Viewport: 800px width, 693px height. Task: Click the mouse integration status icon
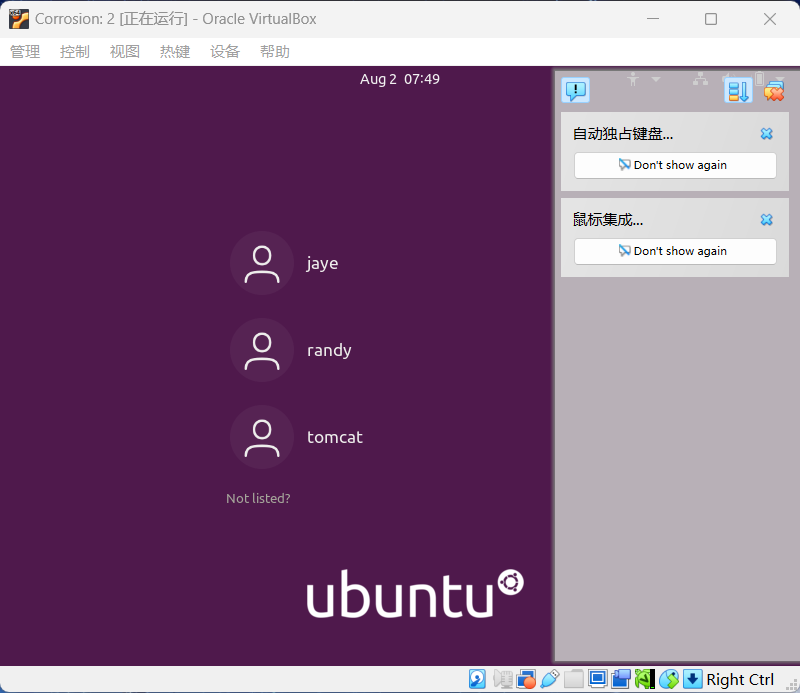coord(669,679)
